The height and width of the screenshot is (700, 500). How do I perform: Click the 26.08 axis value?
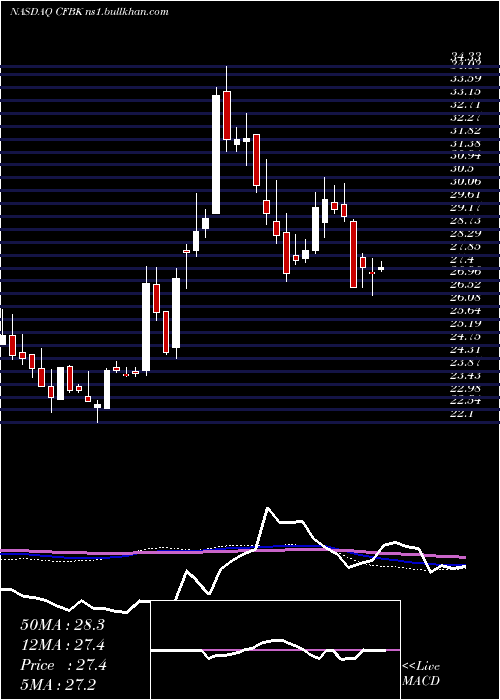pos(466,297)
